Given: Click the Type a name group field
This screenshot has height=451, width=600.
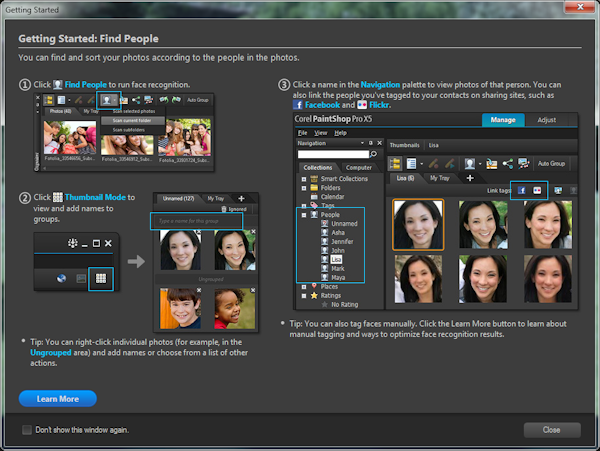Looking at the screenshot, I should click(188, 220).
